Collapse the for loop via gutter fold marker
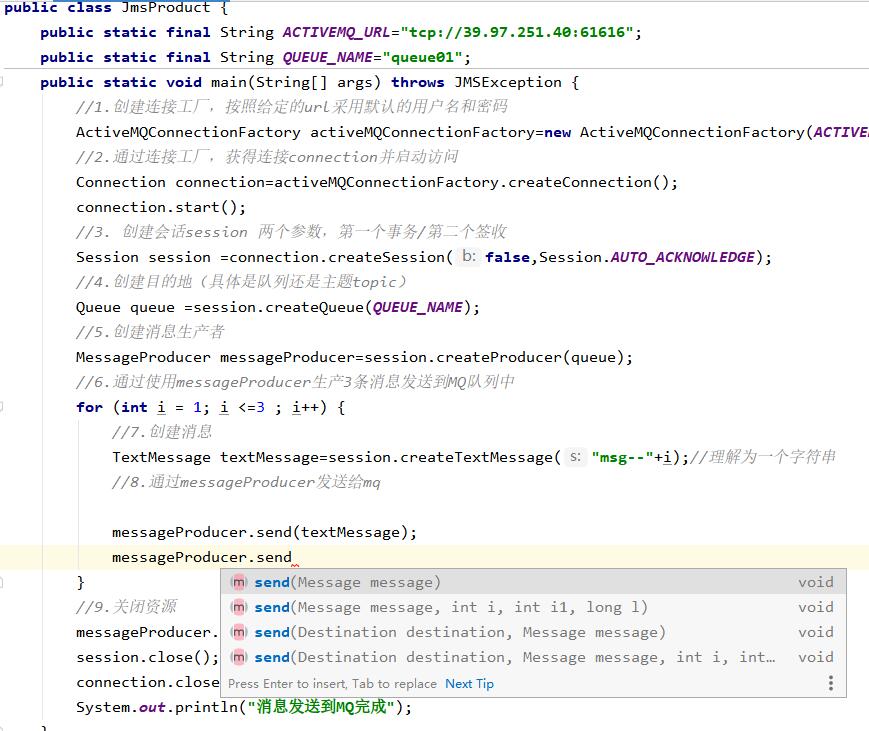The image size is (869, 731). click(x=3, y=407)
